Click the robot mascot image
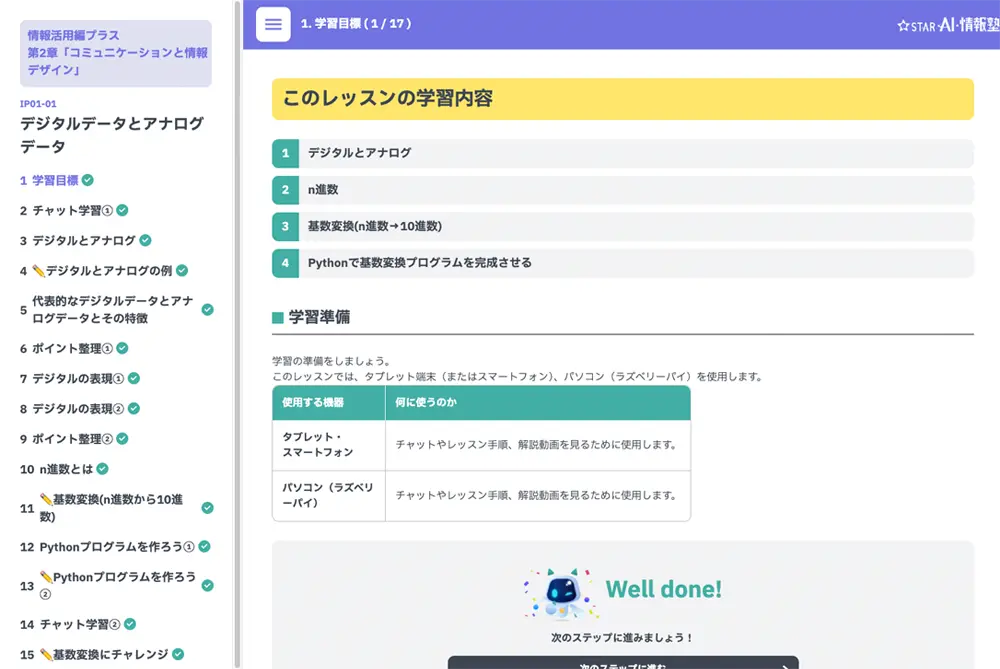The height and width of the screenshot is (669, 1000). pyautogui.click(x=561, y=594)
